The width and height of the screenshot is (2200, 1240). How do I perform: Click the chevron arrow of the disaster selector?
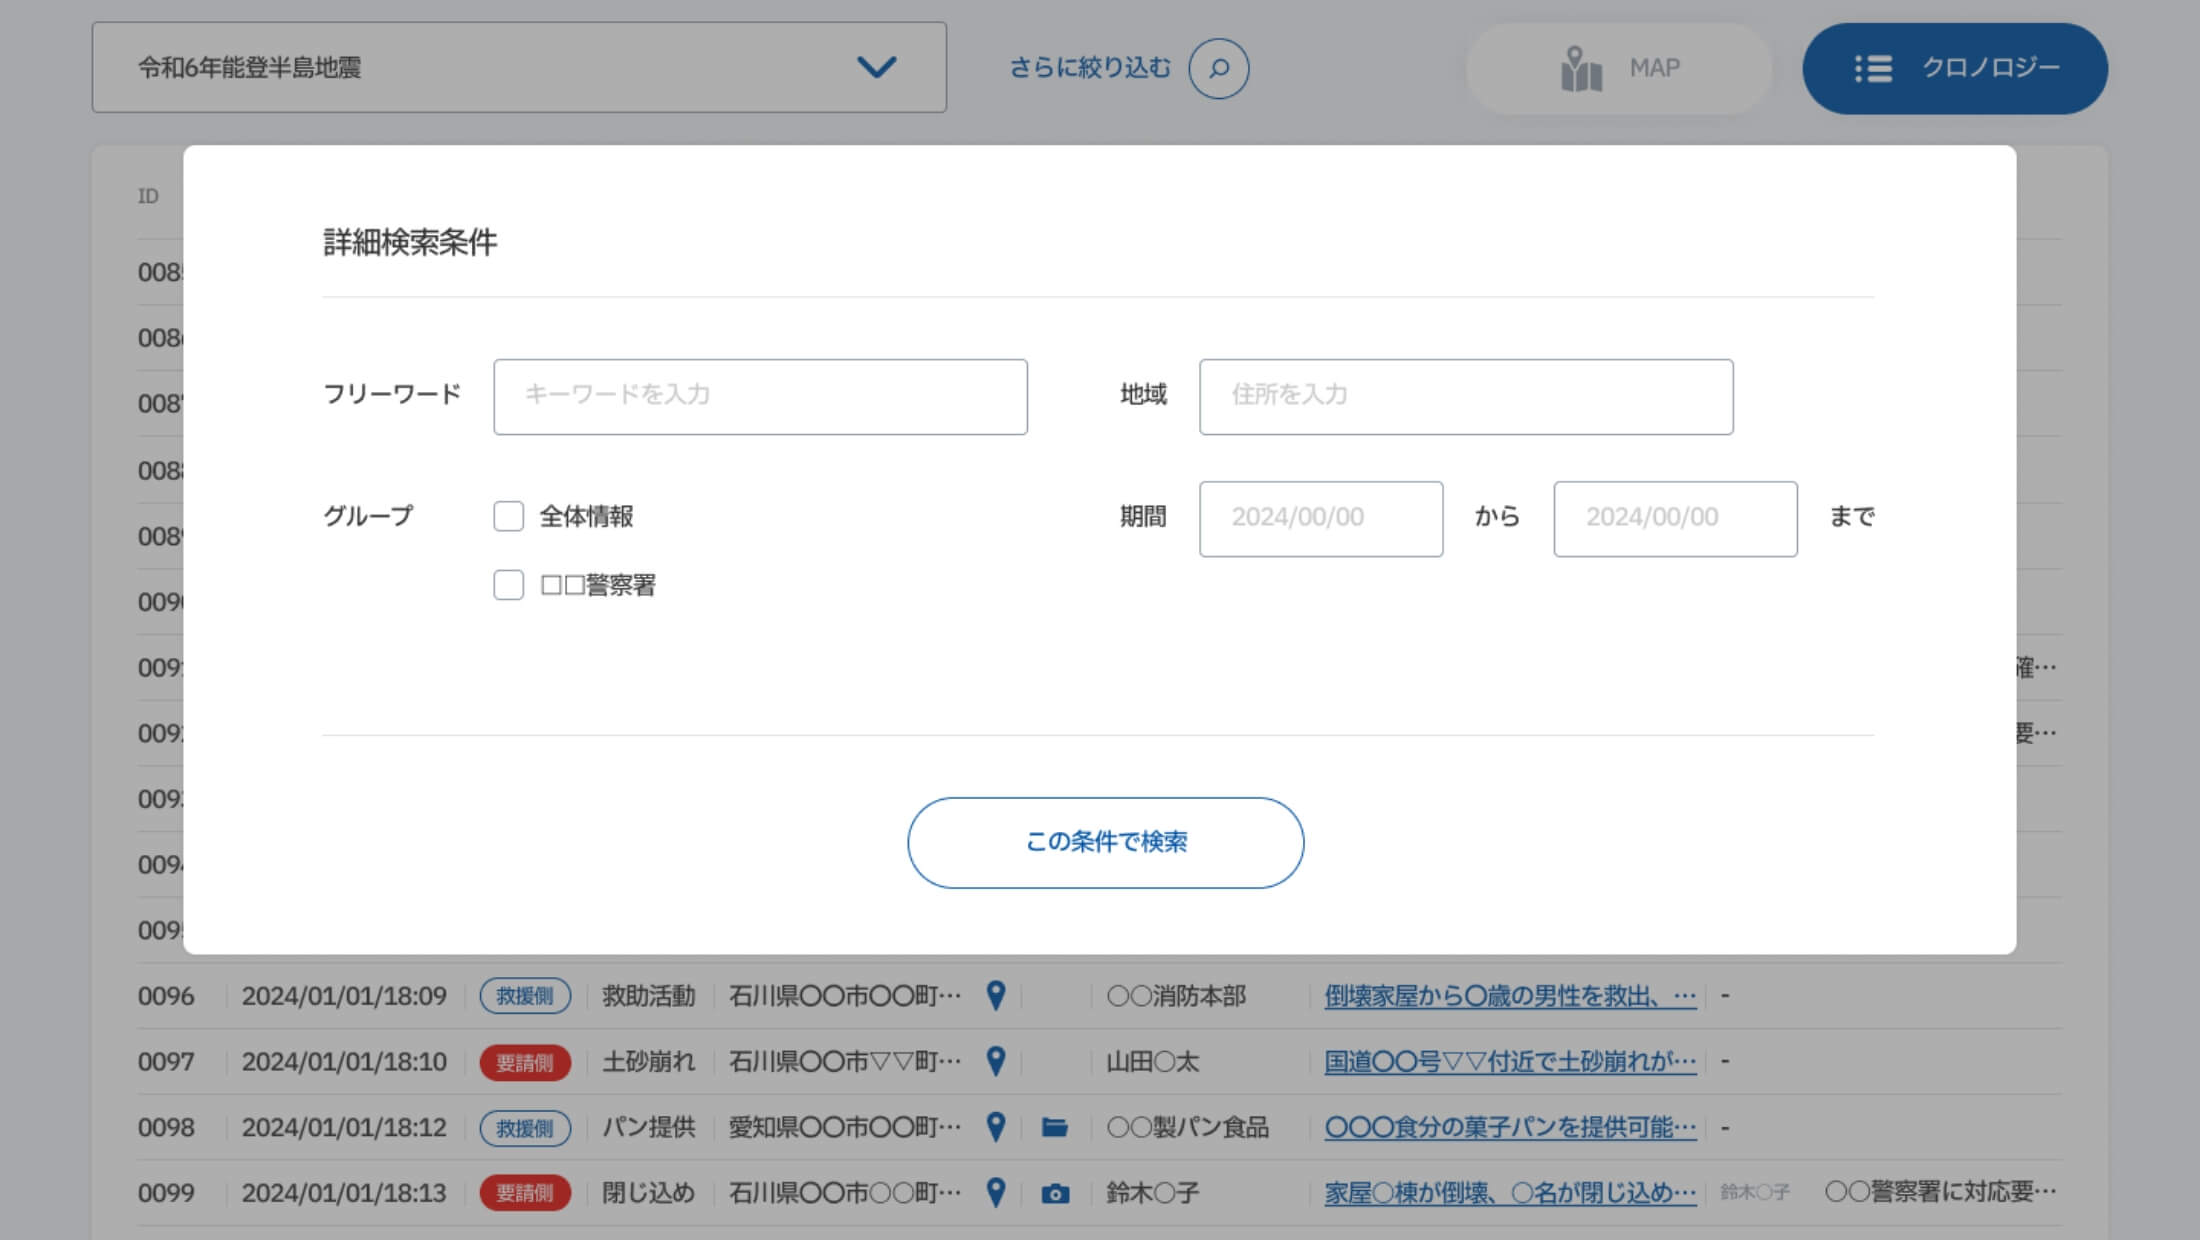tap(876, 67)
